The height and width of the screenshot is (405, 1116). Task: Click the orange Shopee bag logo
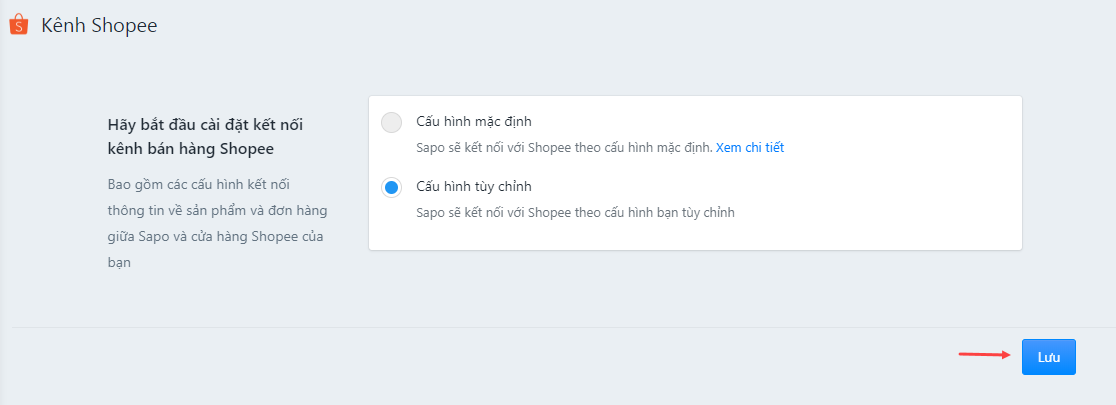point(19,26)
